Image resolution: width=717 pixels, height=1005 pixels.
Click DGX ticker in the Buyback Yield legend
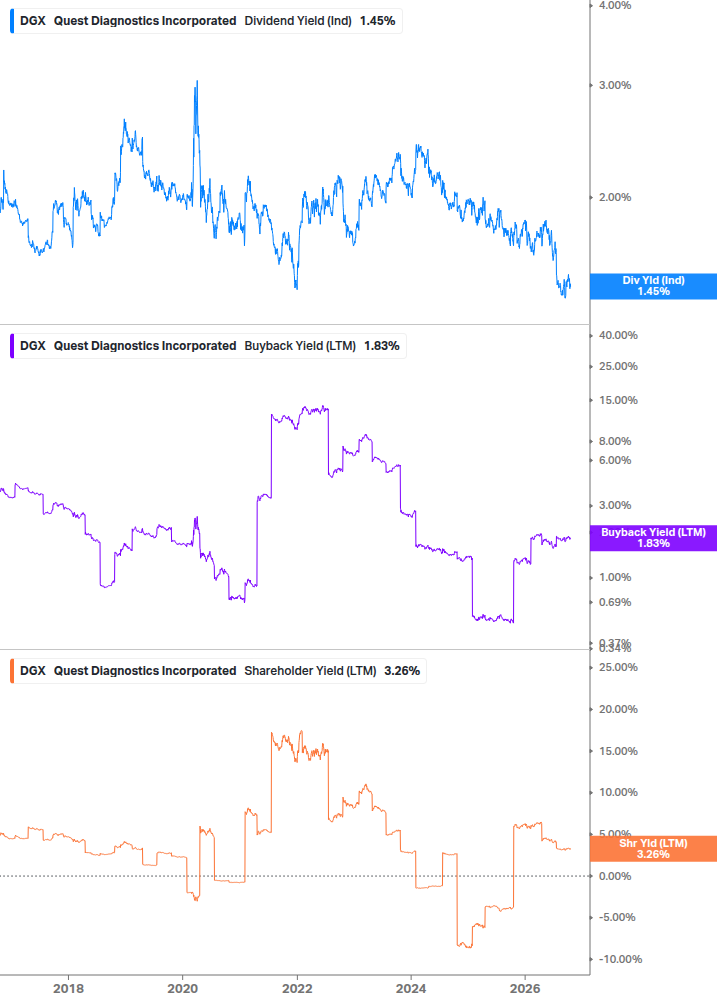pyautogui.click(x=33, y=345)
